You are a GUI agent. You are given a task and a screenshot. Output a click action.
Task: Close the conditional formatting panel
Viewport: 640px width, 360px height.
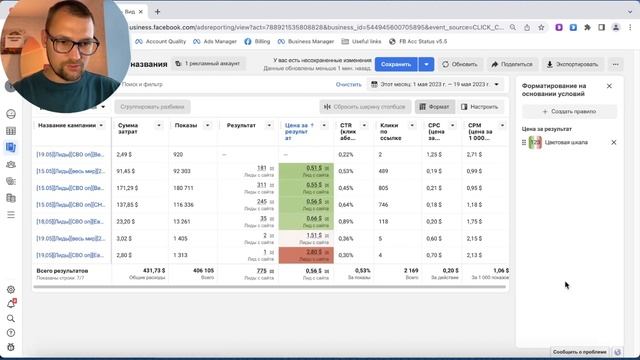click(x=609, y=86)
